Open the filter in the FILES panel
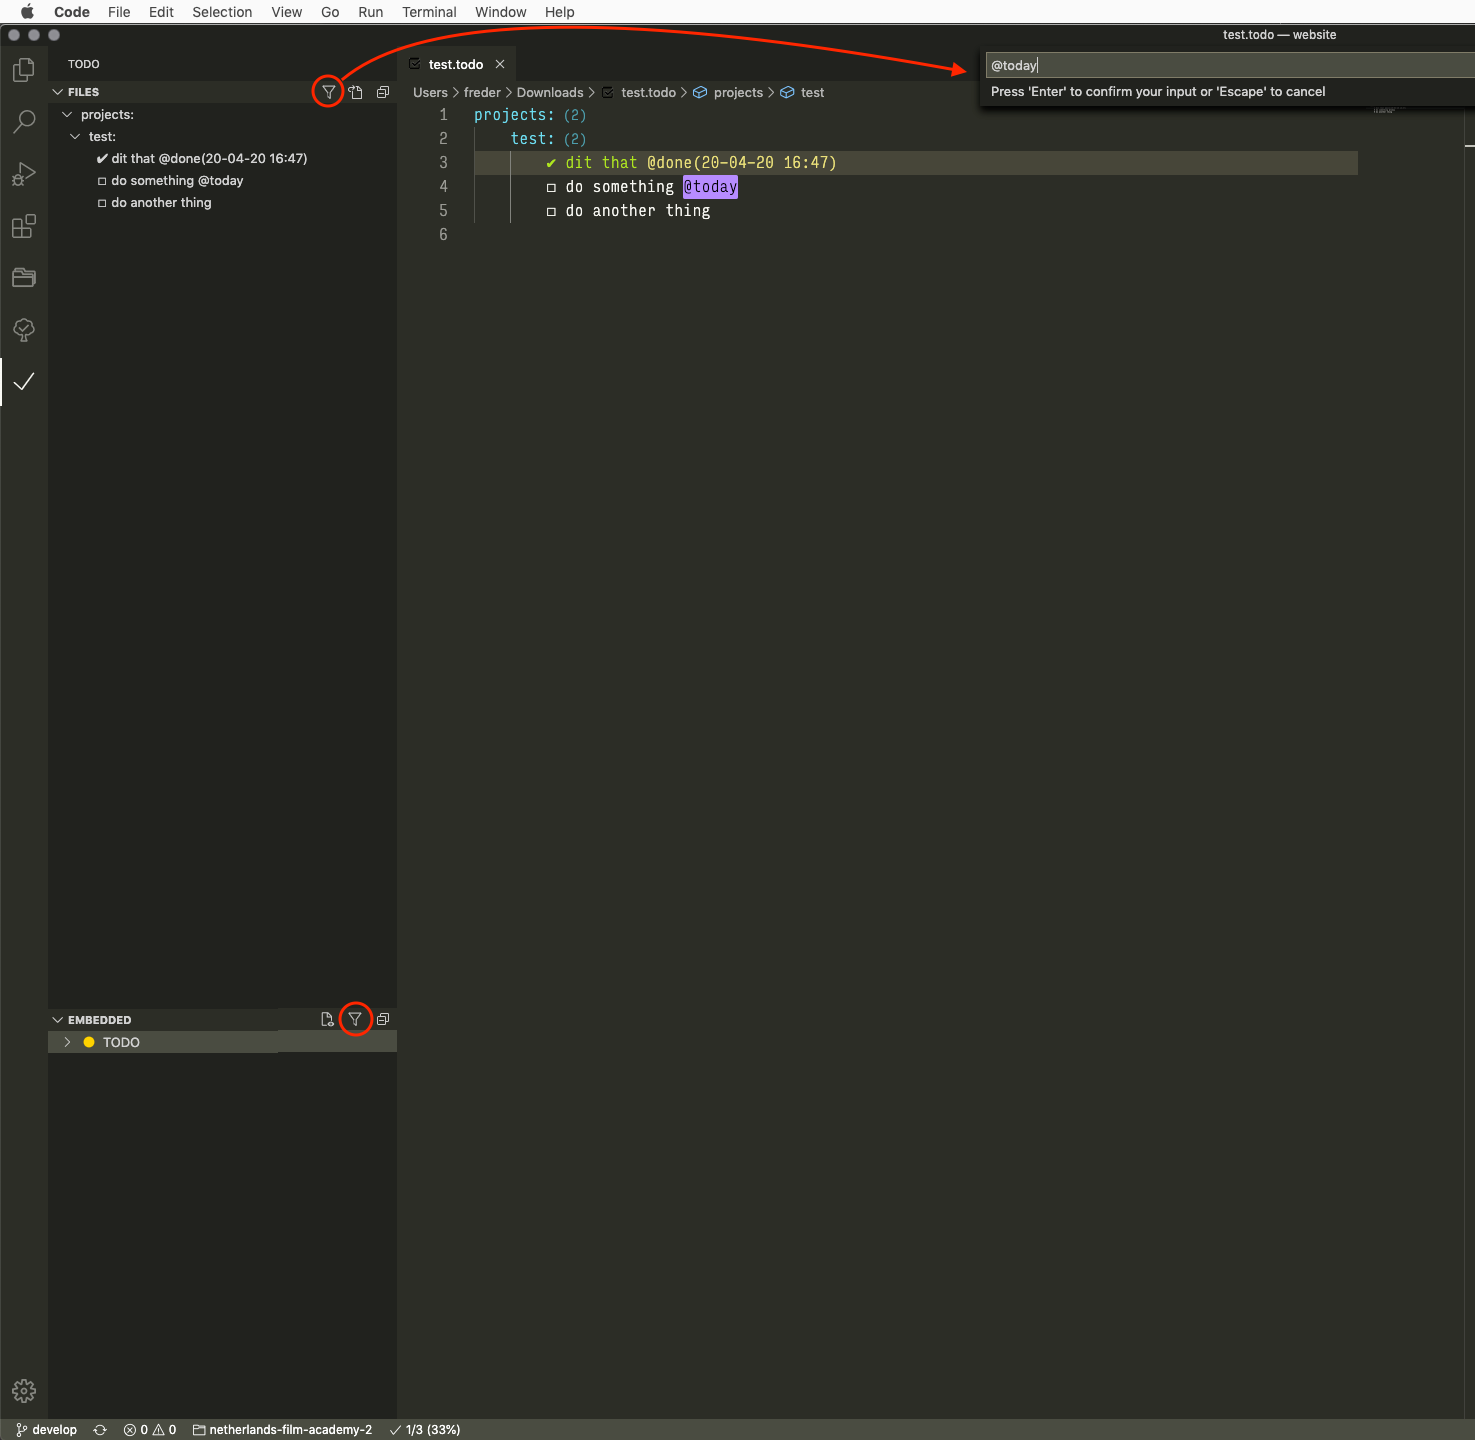 [328, 91]
